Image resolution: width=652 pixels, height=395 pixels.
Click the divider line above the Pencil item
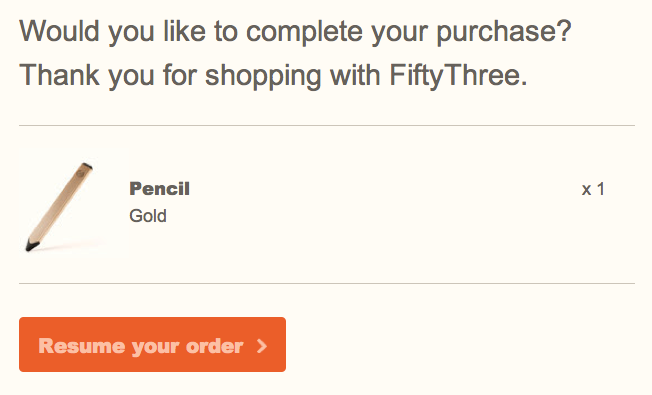tap(327, 125)
